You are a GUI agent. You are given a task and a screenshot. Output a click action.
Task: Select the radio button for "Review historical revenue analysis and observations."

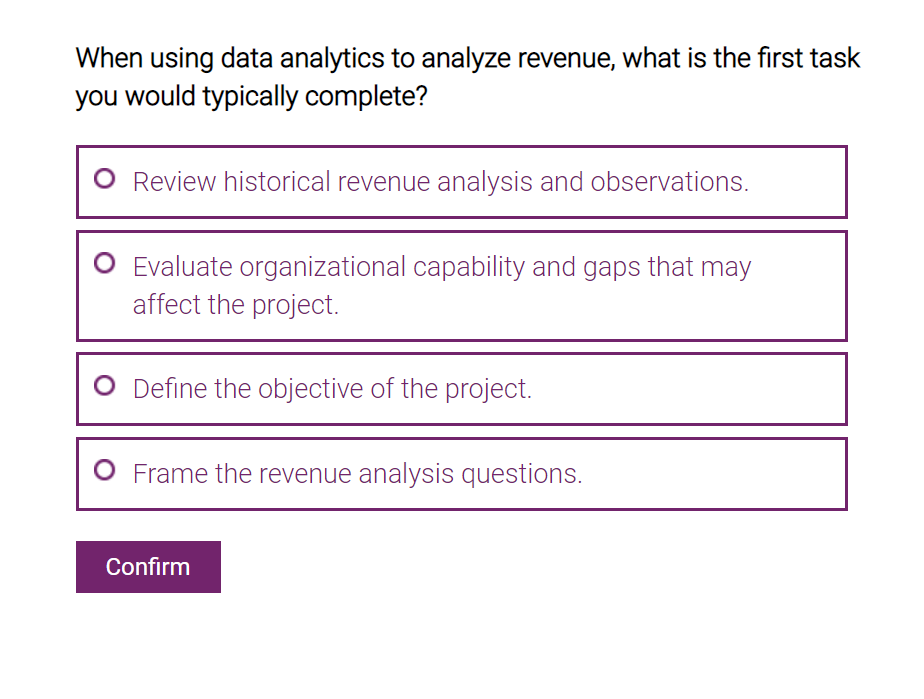(104, 178)
